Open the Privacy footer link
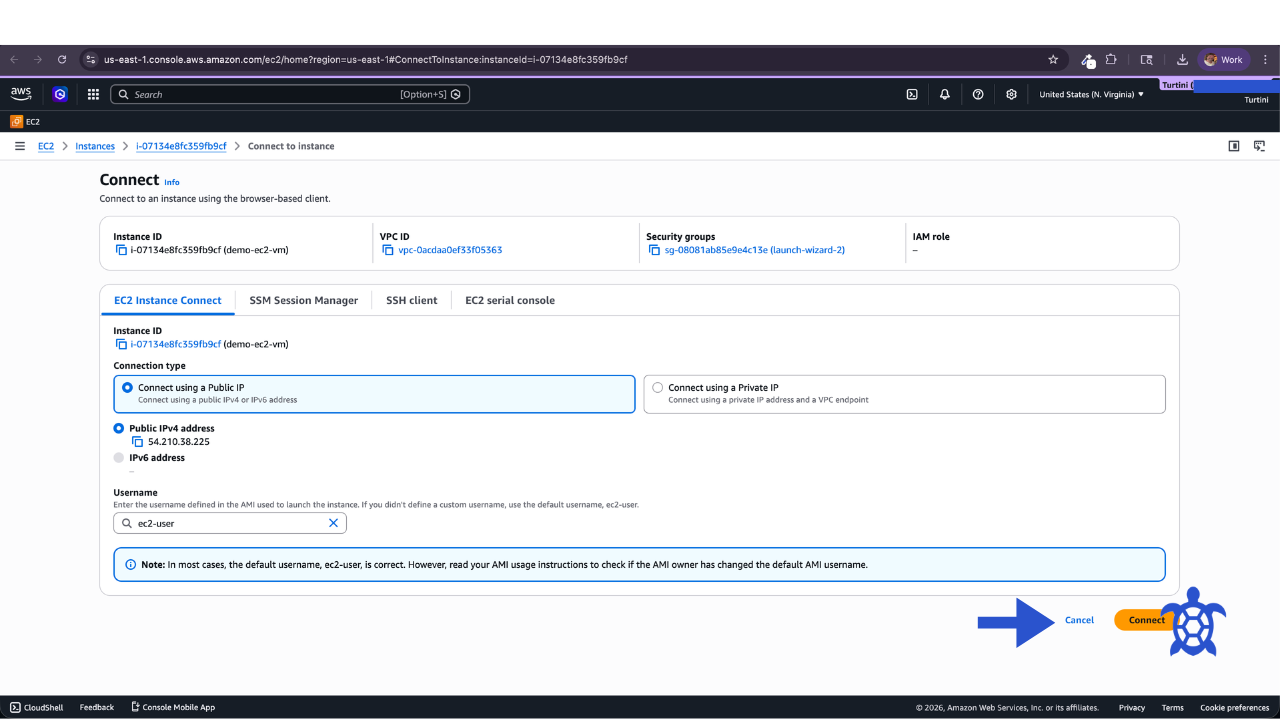This screenshot has width=1280, height=720. (x=1132, y=707)
